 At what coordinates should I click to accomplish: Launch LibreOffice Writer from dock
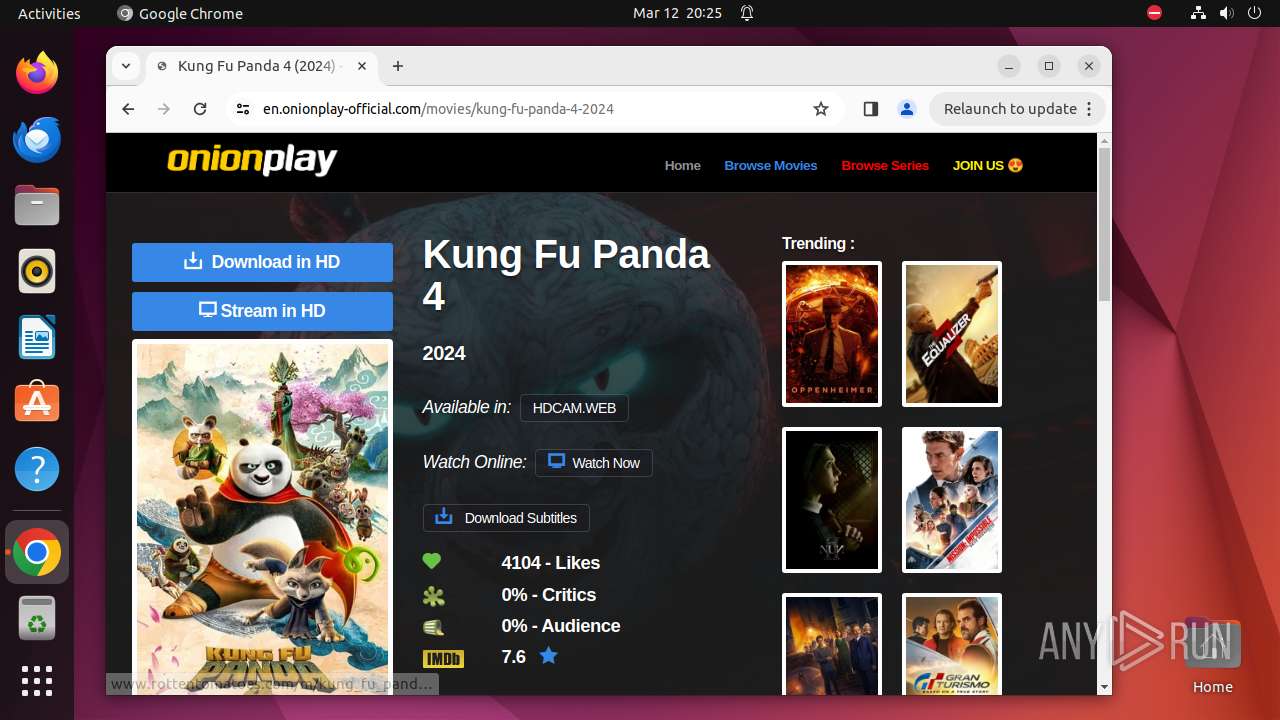37,337
